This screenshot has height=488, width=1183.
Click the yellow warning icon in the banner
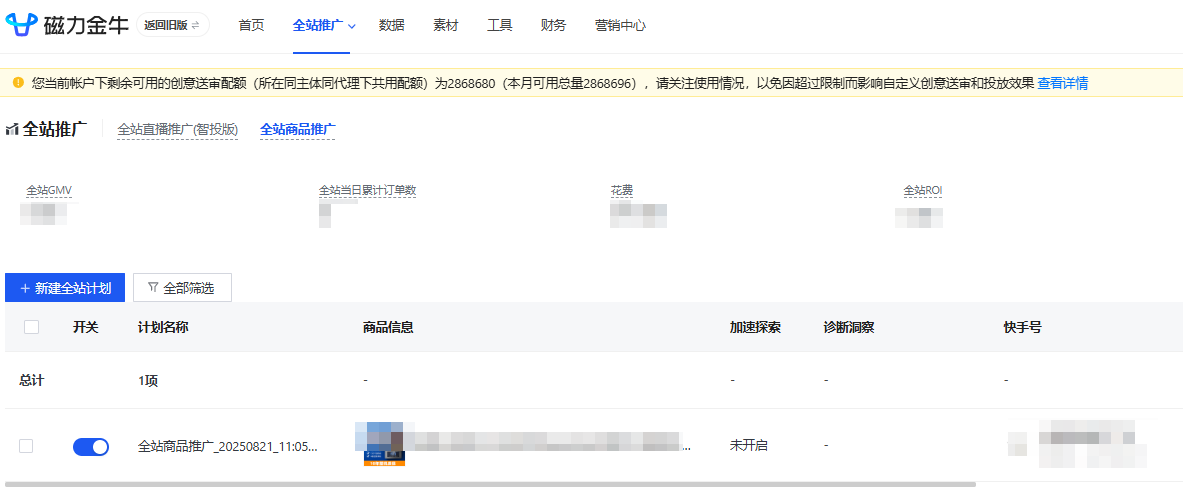coord(18,83)
